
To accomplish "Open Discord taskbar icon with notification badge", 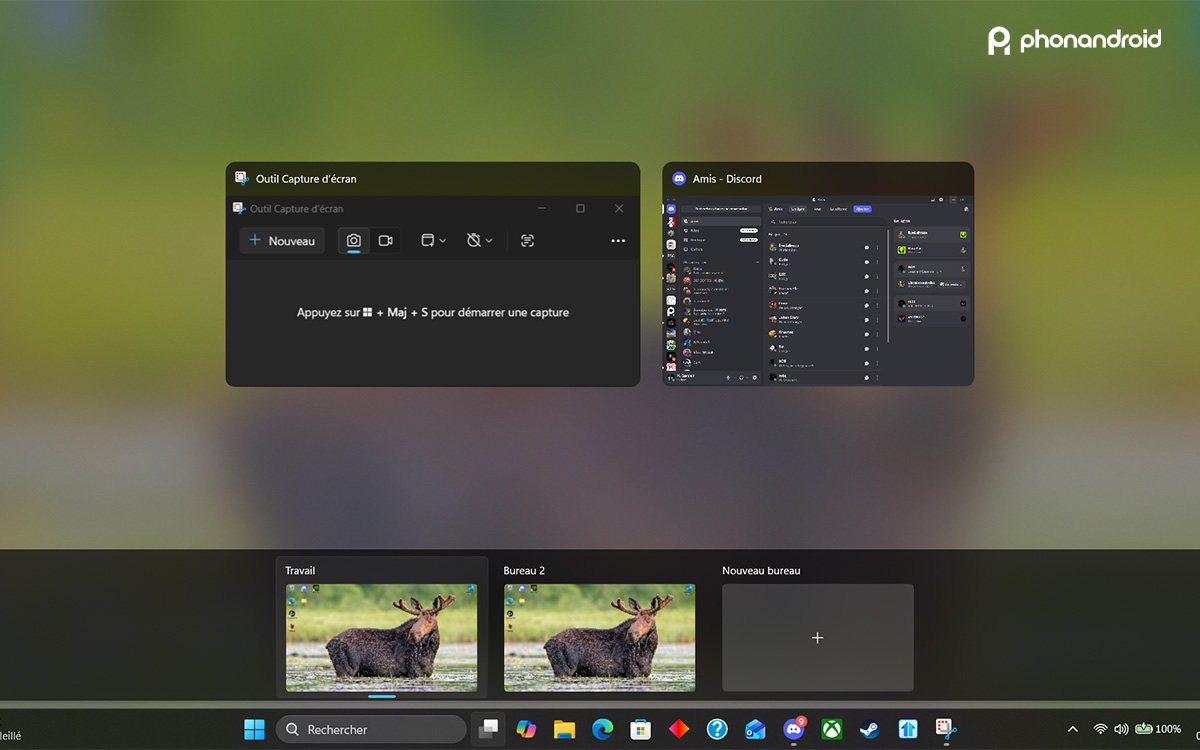I will click(794, 729).
